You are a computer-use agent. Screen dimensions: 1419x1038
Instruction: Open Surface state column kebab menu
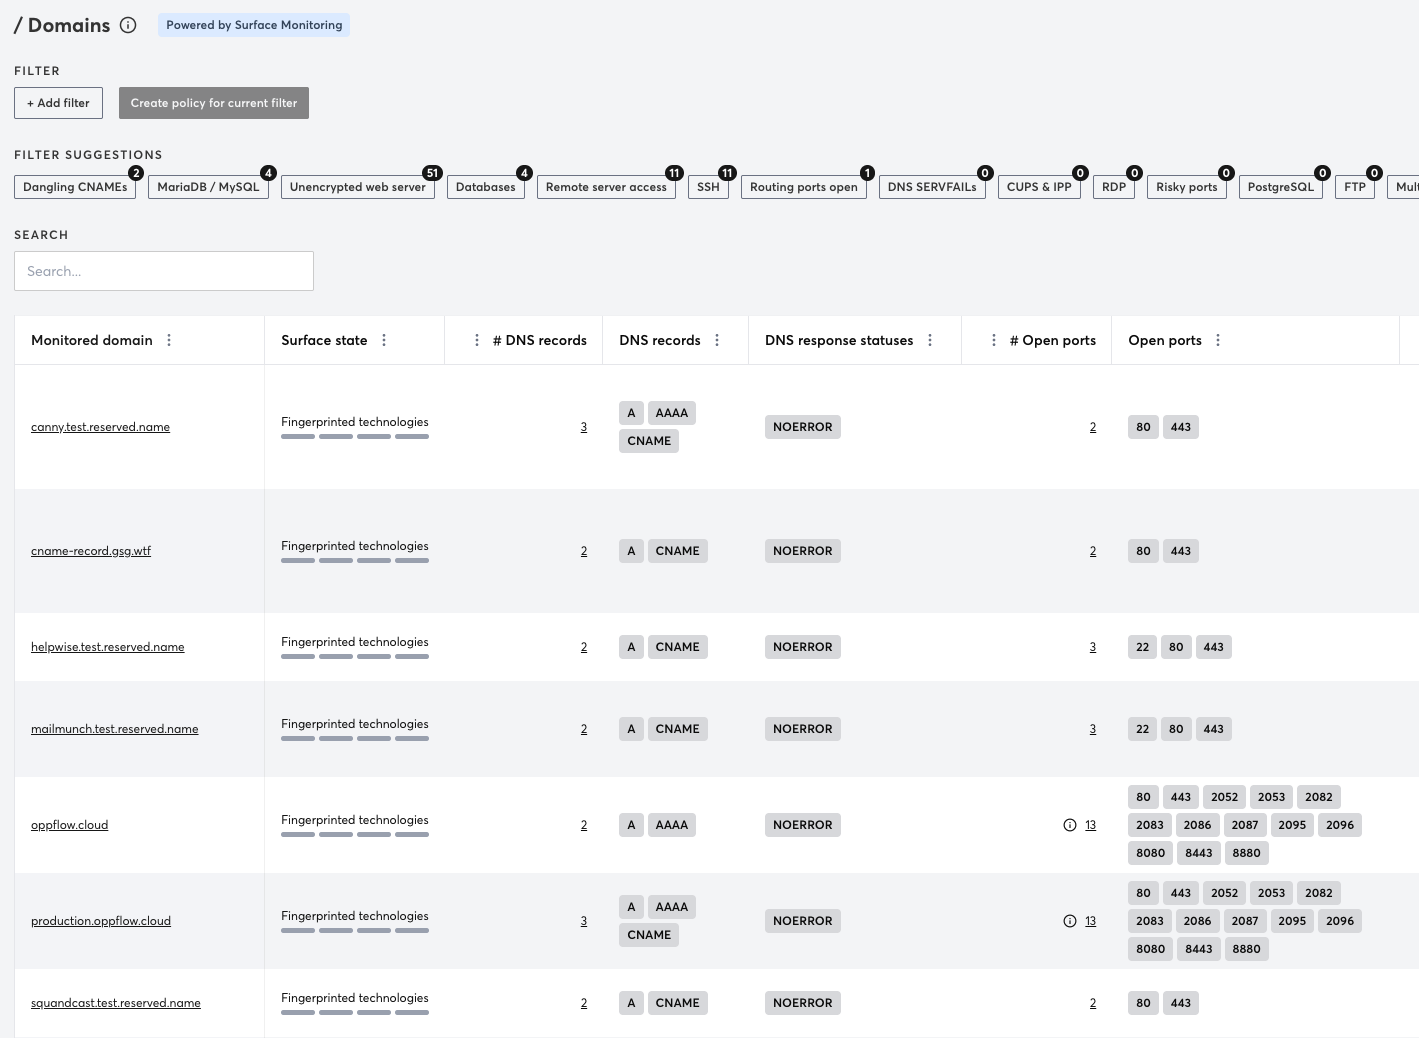(x=384, y=340)
